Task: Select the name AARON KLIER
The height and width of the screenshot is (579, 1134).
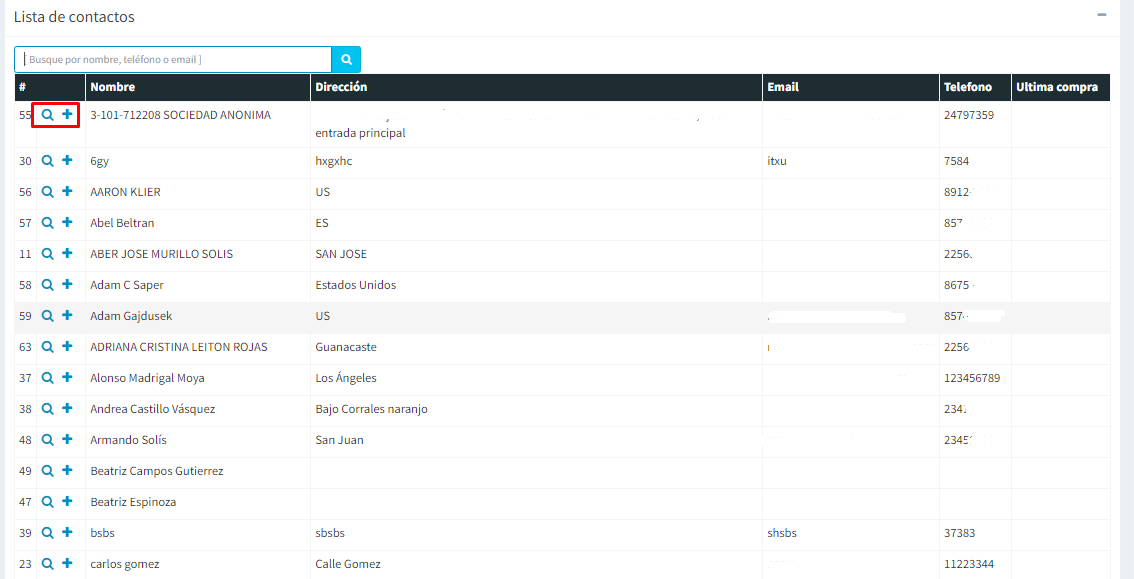Action: tap(125, 192)
